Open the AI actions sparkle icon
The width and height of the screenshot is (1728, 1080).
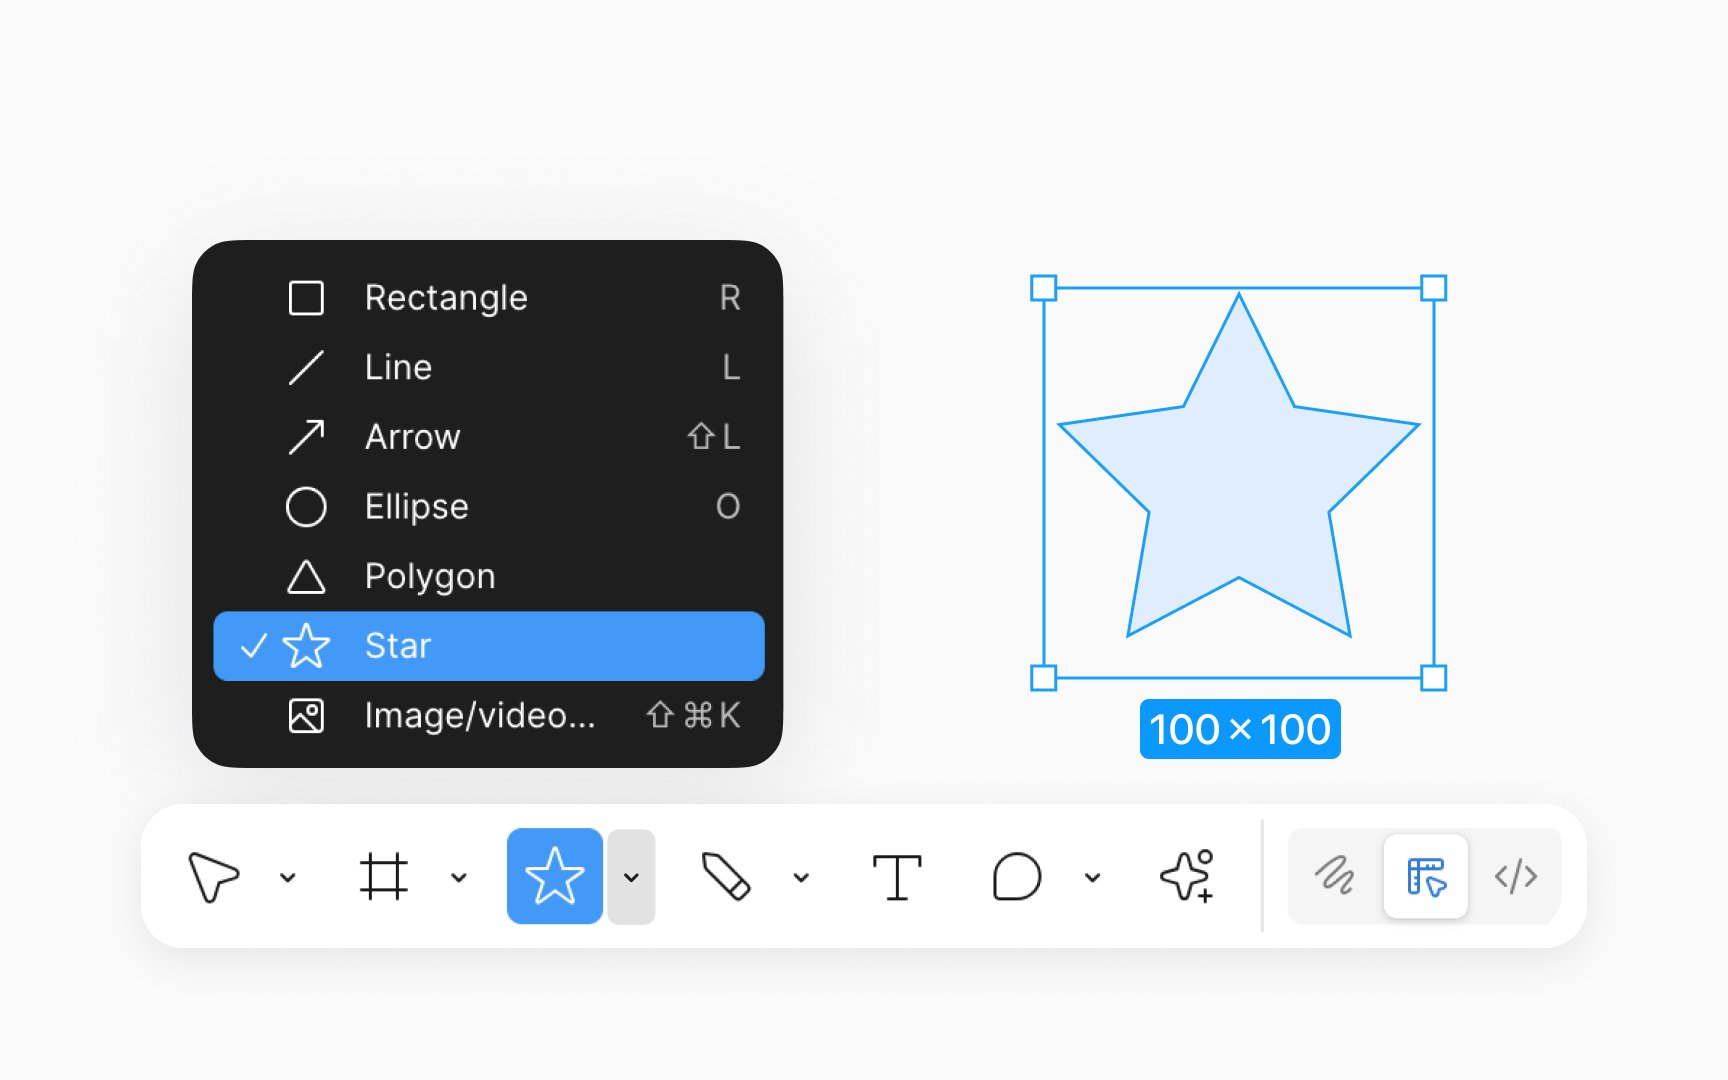1188,876
